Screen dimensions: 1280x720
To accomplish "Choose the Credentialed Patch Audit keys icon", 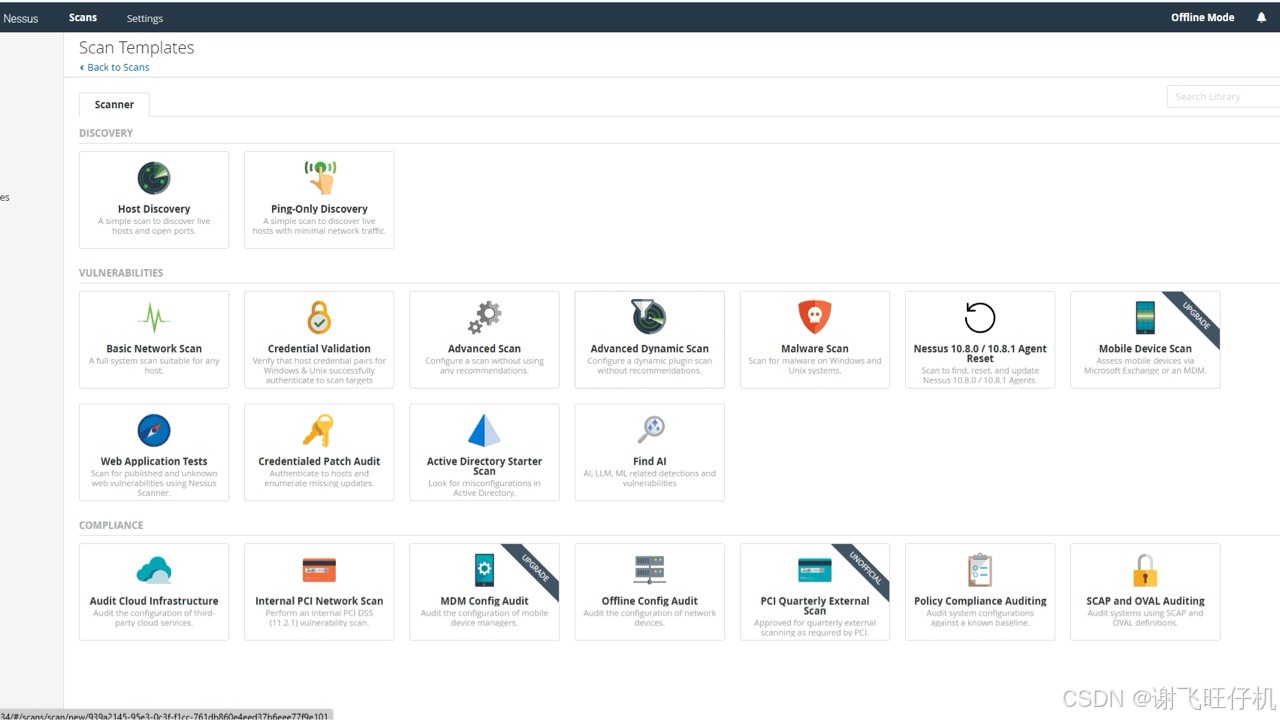I will (x=319, y=431).
